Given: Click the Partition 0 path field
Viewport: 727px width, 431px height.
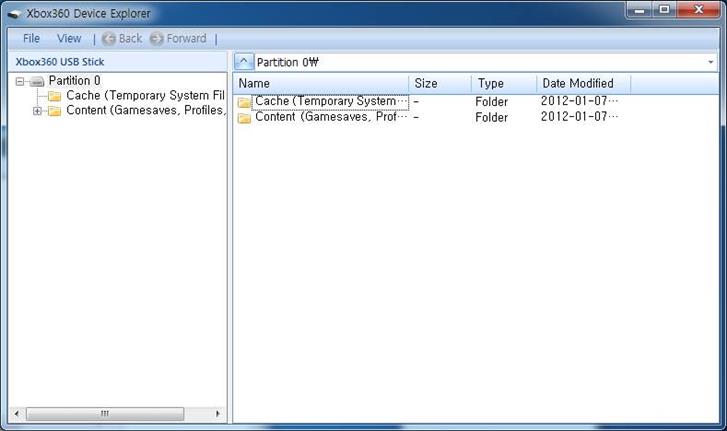Looking at the screenshot, I should pyautogui.click(x=480, y=62).
